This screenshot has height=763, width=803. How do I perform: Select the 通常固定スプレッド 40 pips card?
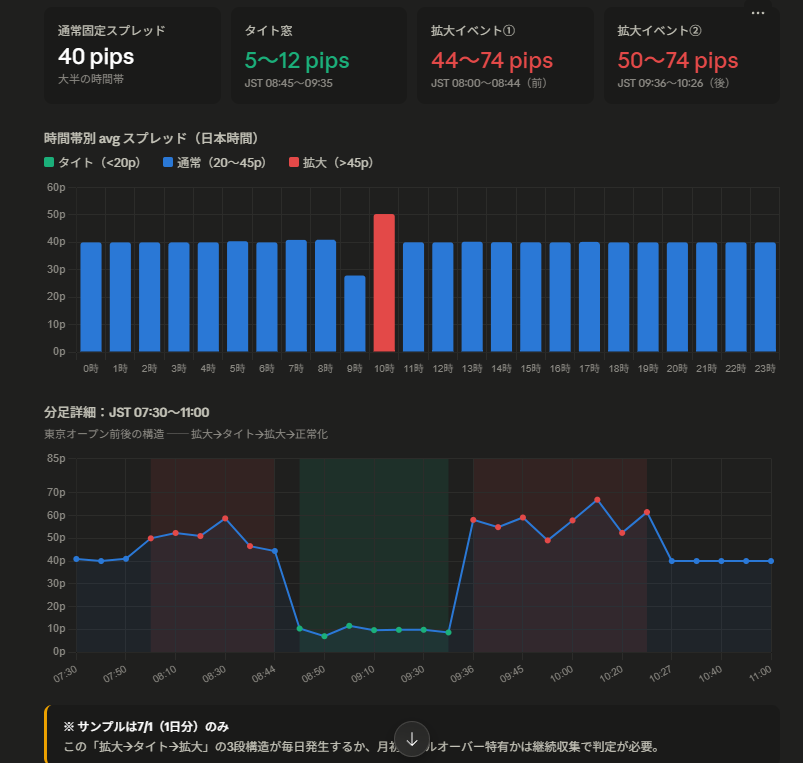coord(132,55)
